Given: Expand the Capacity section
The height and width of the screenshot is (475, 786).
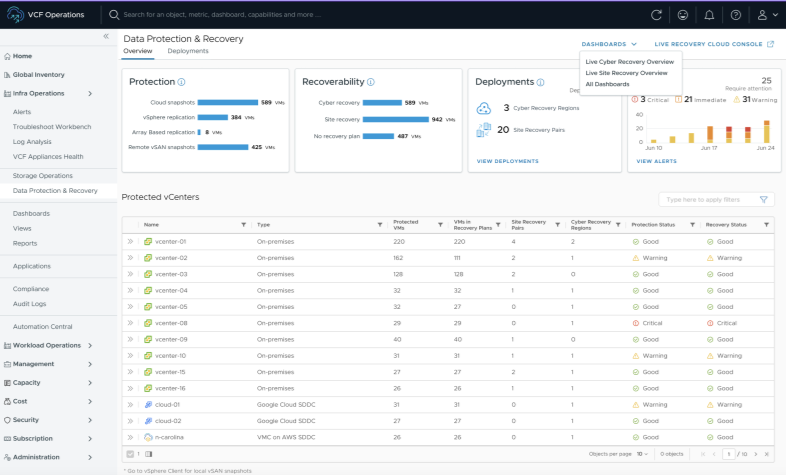Looking at the screenshot, I should (90, 383).
